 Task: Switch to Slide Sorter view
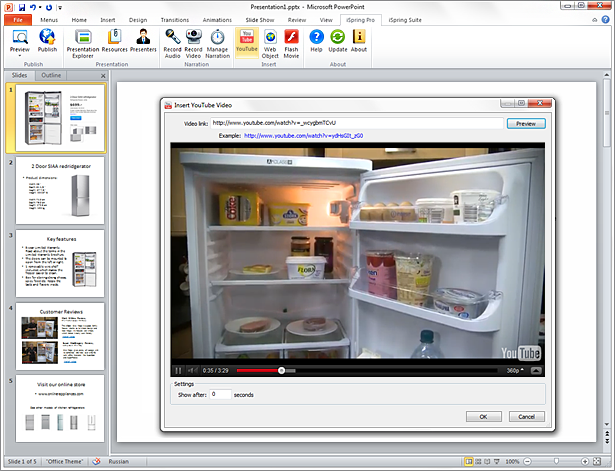click(x=478, y=461)
